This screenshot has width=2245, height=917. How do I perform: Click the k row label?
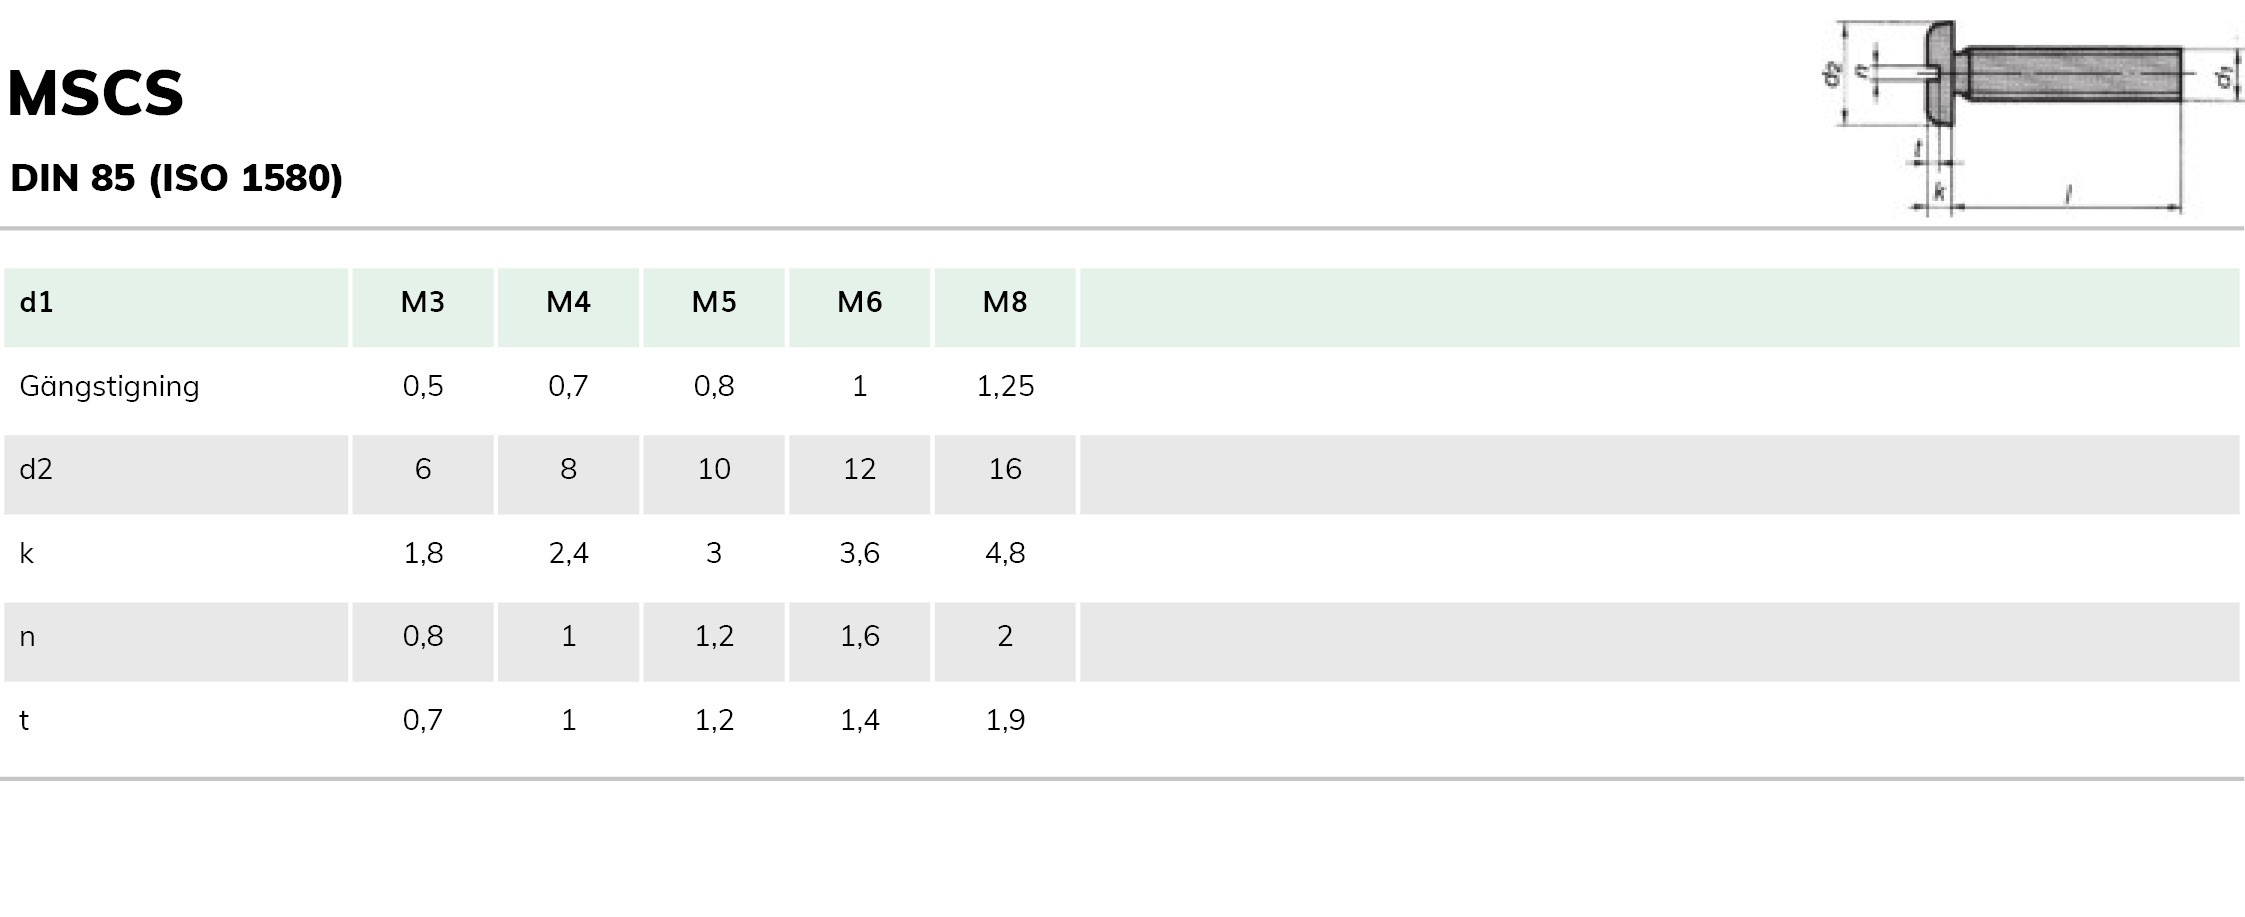(27, 553)
